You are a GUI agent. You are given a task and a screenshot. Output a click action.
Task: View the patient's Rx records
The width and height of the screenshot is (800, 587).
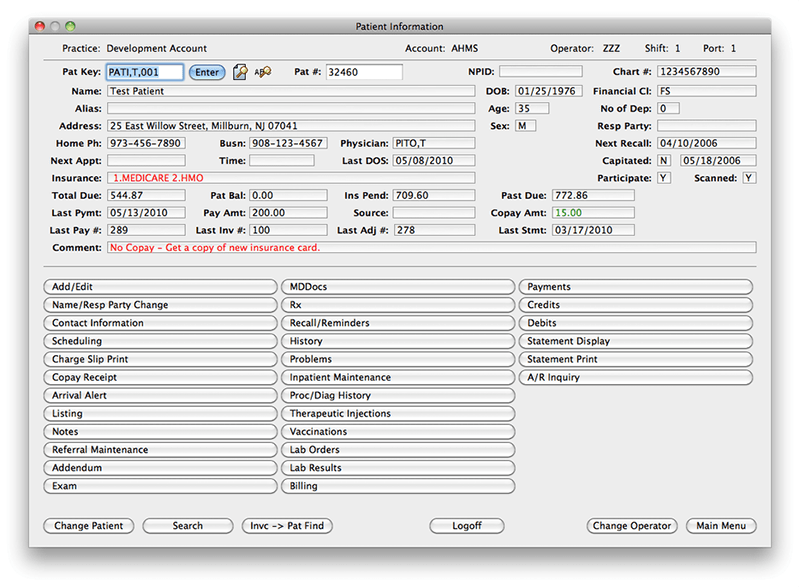click(399, 304)
